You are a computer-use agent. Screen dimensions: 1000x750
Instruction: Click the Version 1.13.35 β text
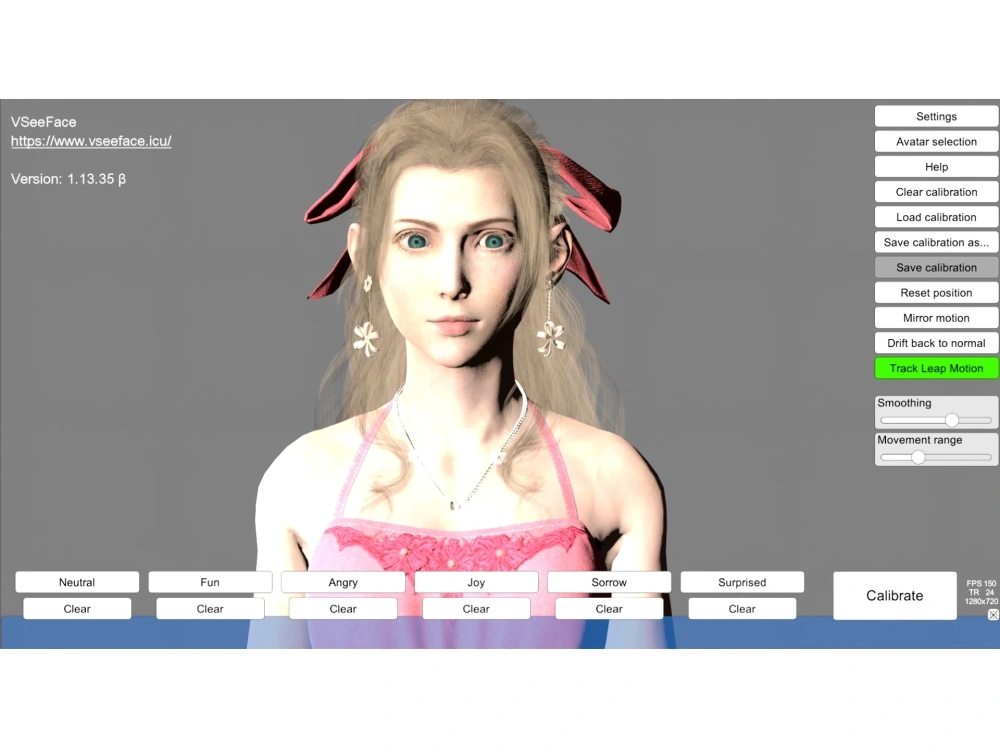click(x=68, y=179)
